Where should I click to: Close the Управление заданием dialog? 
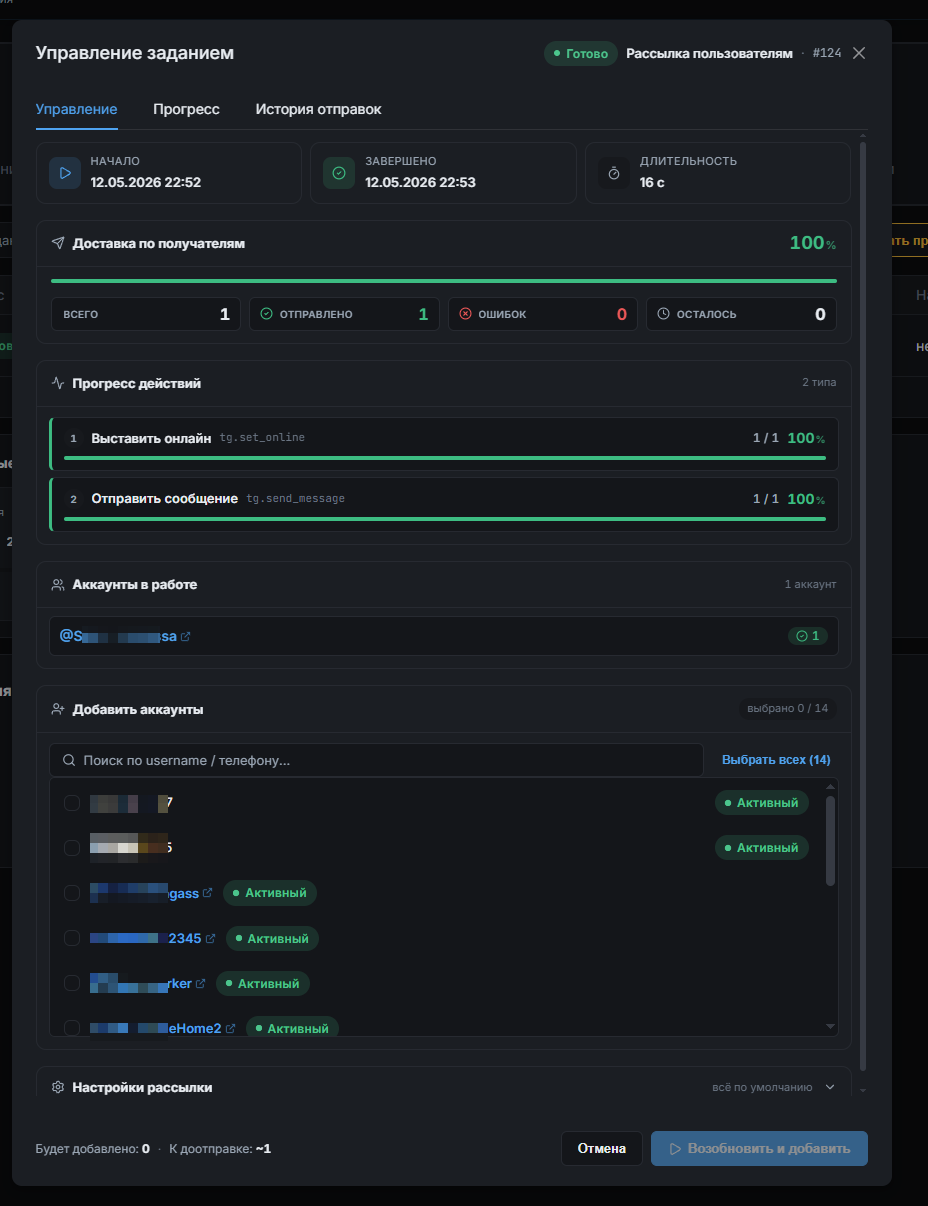pyautogui.click(x=859, y=53)
